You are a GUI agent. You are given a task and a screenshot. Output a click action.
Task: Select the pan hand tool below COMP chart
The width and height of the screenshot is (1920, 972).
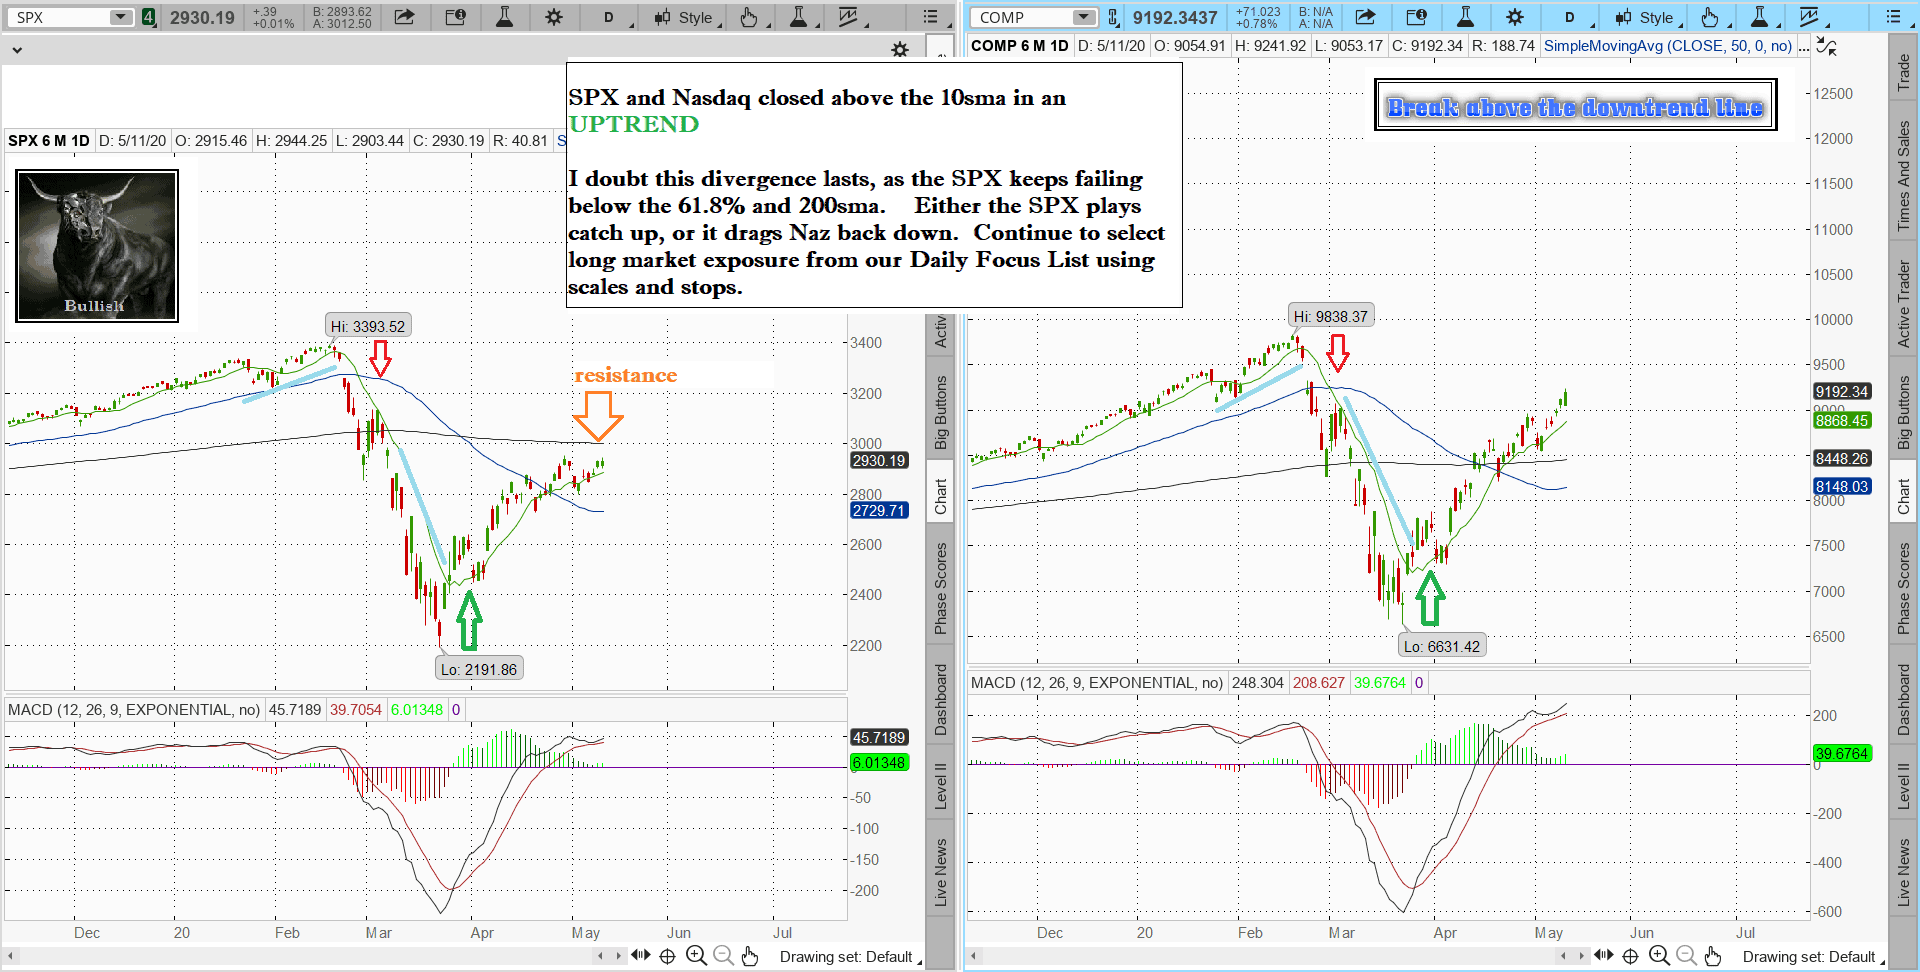pos(1713,956)
